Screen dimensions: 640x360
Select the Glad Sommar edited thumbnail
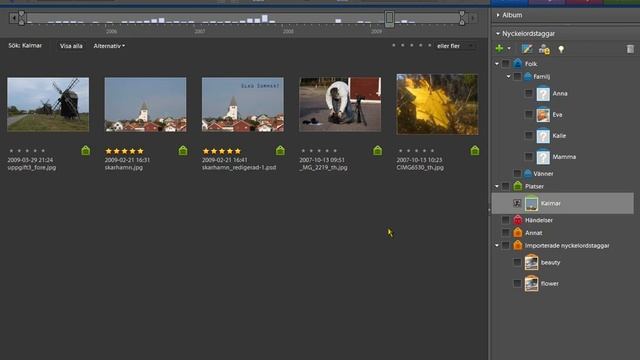[x=242, y=104]
